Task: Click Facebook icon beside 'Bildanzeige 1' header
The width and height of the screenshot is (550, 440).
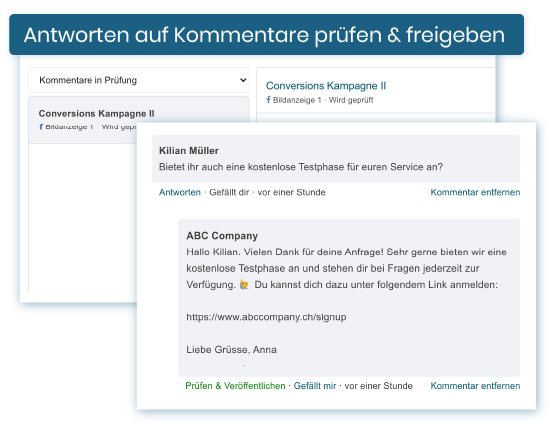Action: tap(268, 100)
